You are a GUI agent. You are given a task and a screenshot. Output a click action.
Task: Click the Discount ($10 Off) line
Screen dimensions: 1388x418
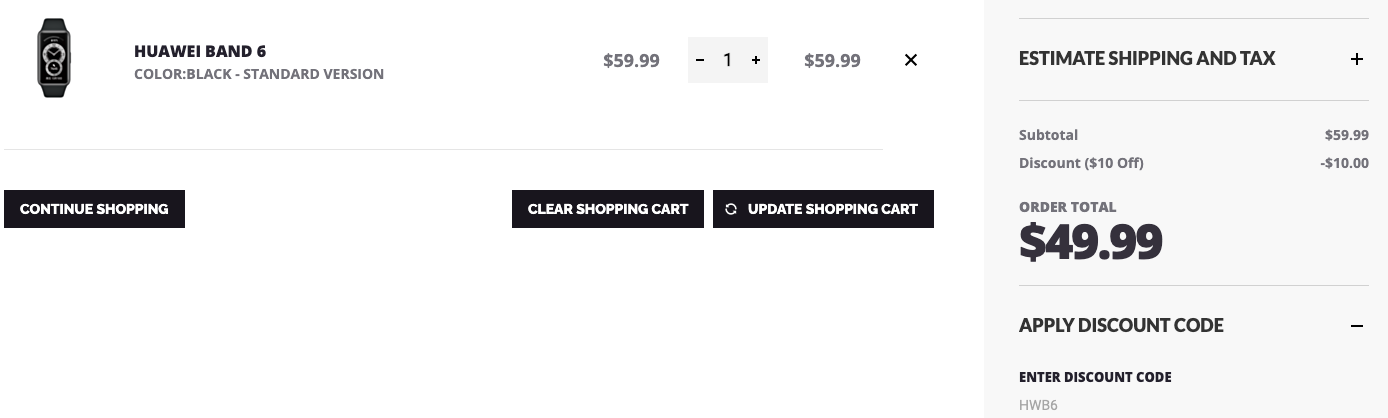(x=1194, y=163)
